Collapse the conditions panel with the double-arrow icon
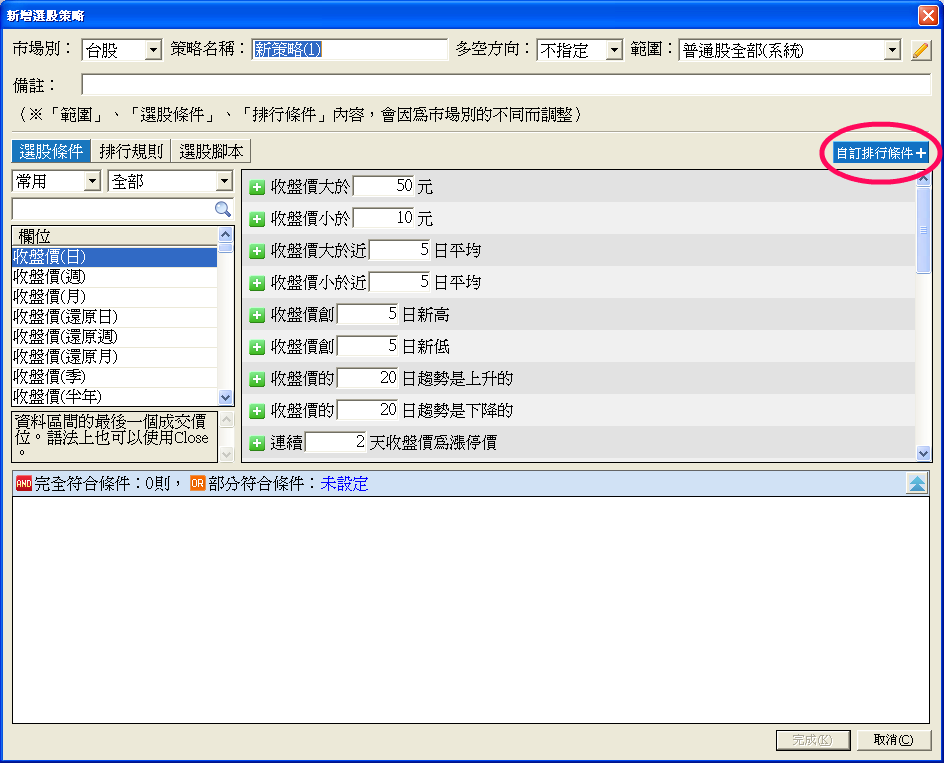The width and height of the screenshot is (944, 763). coord(917,484)
